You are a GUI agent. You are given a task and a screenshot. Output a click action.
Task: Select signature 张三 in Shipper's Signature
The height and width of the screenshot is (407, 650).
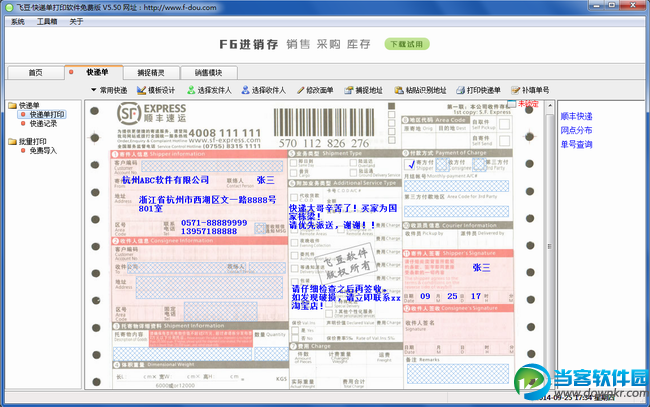pyautogui.click(x=481, y=268)
